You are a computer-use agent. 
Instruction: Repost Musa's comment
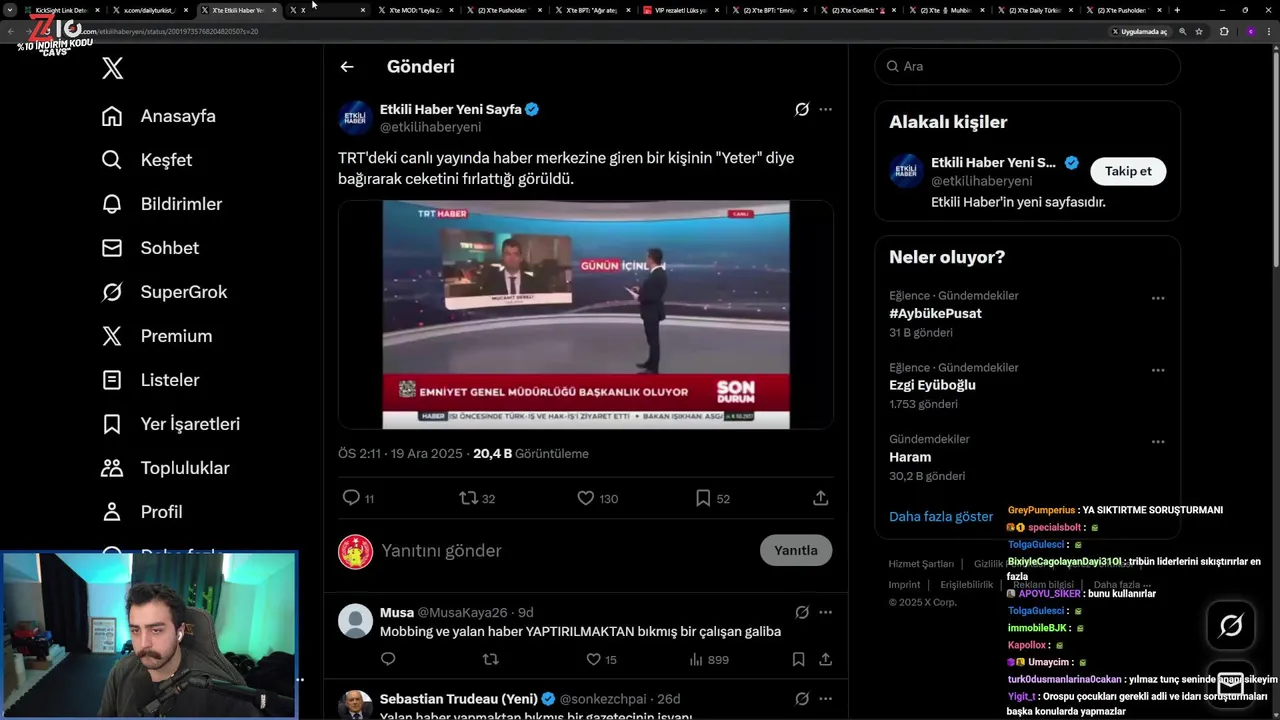coord(490,659)
